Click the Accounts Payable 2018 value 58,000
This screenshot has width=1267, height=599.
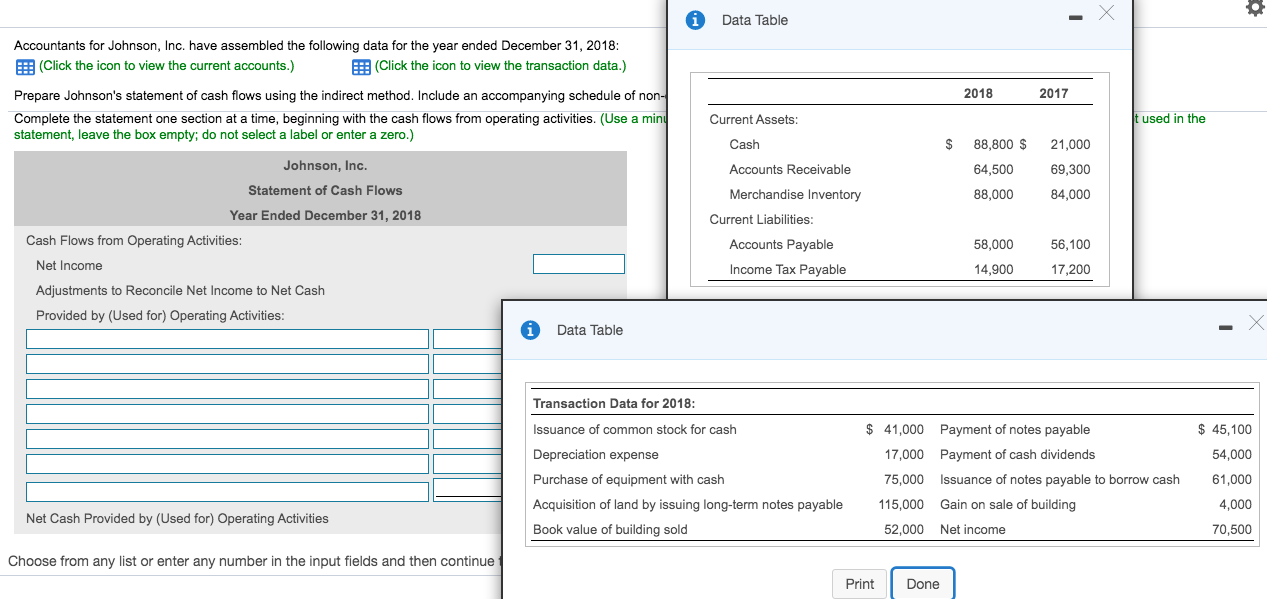[x=993, y=245]
